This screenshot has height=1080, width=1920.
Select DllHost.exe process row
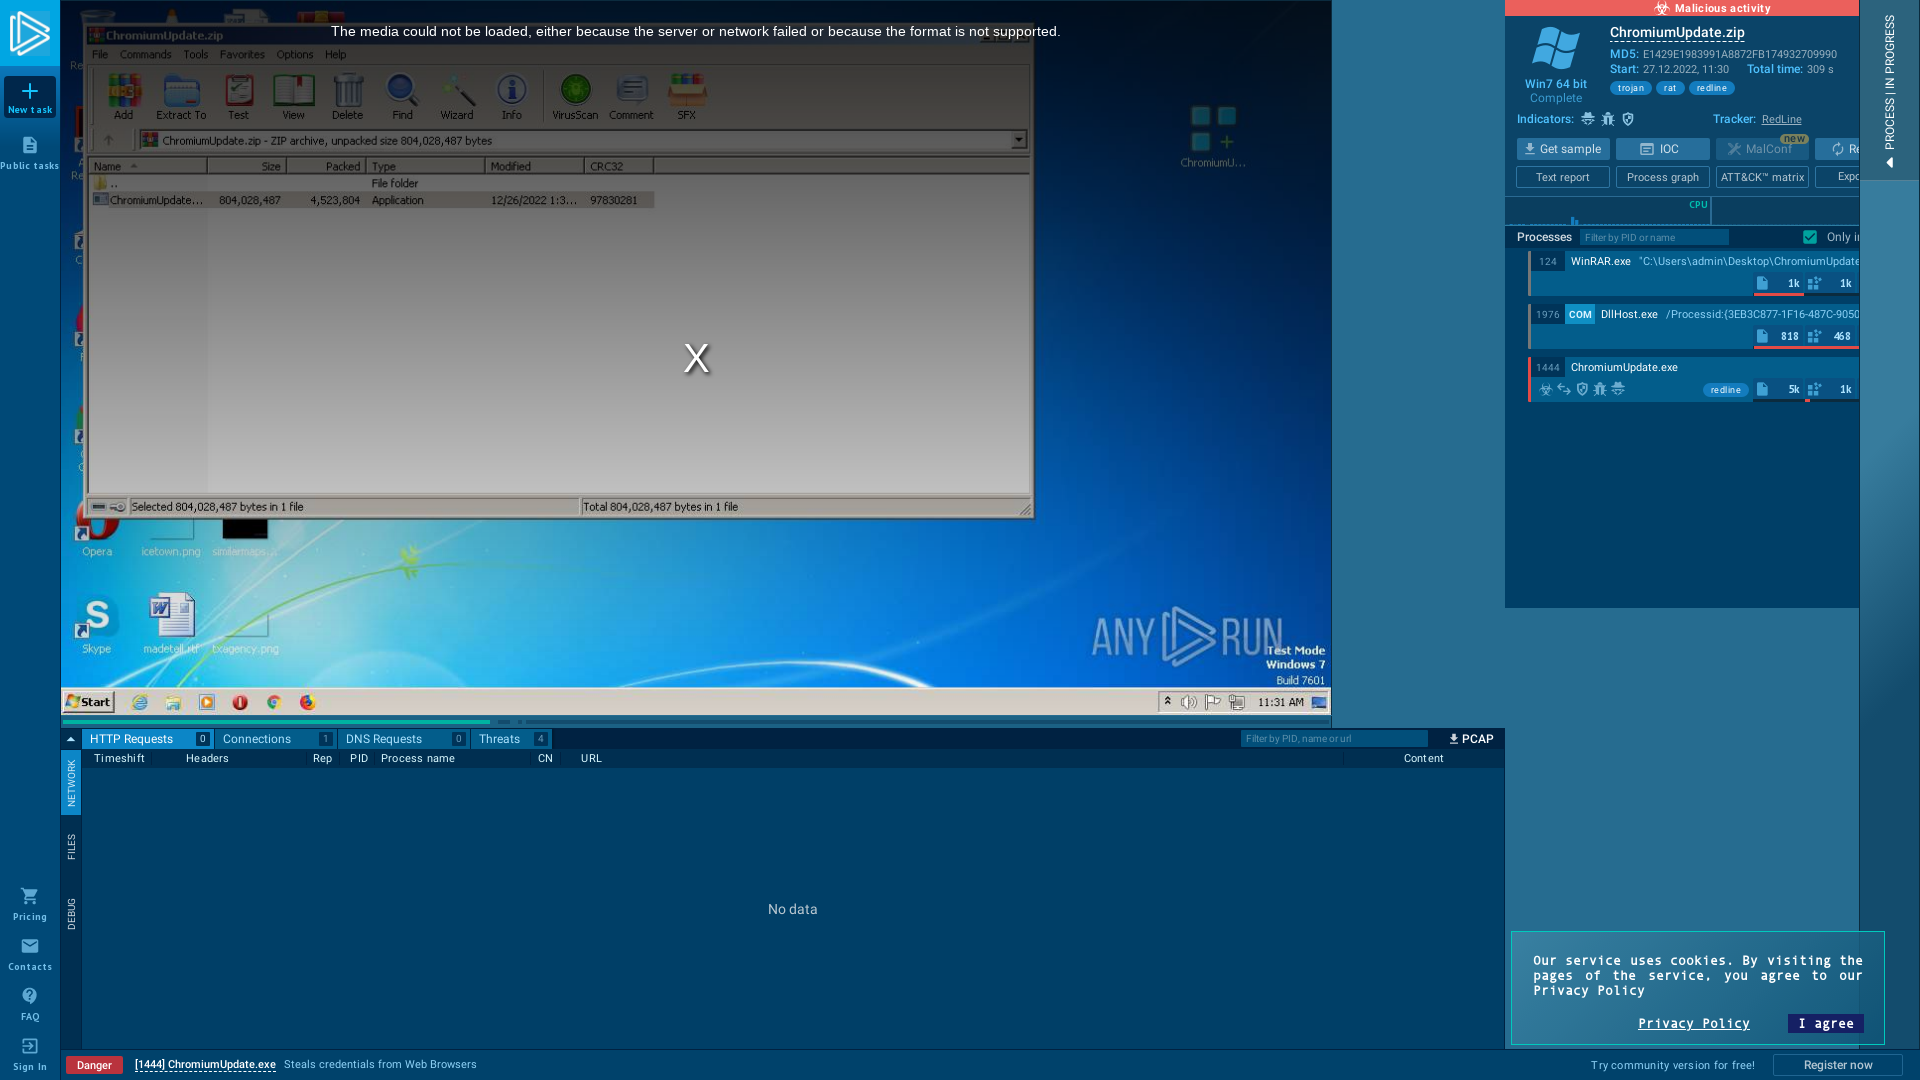(1694, 326)
